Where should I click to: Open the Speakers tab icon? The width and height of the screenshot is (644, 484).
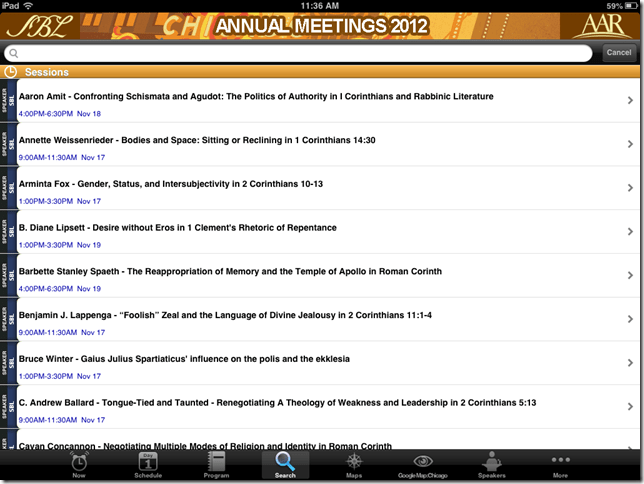[492, 461]
